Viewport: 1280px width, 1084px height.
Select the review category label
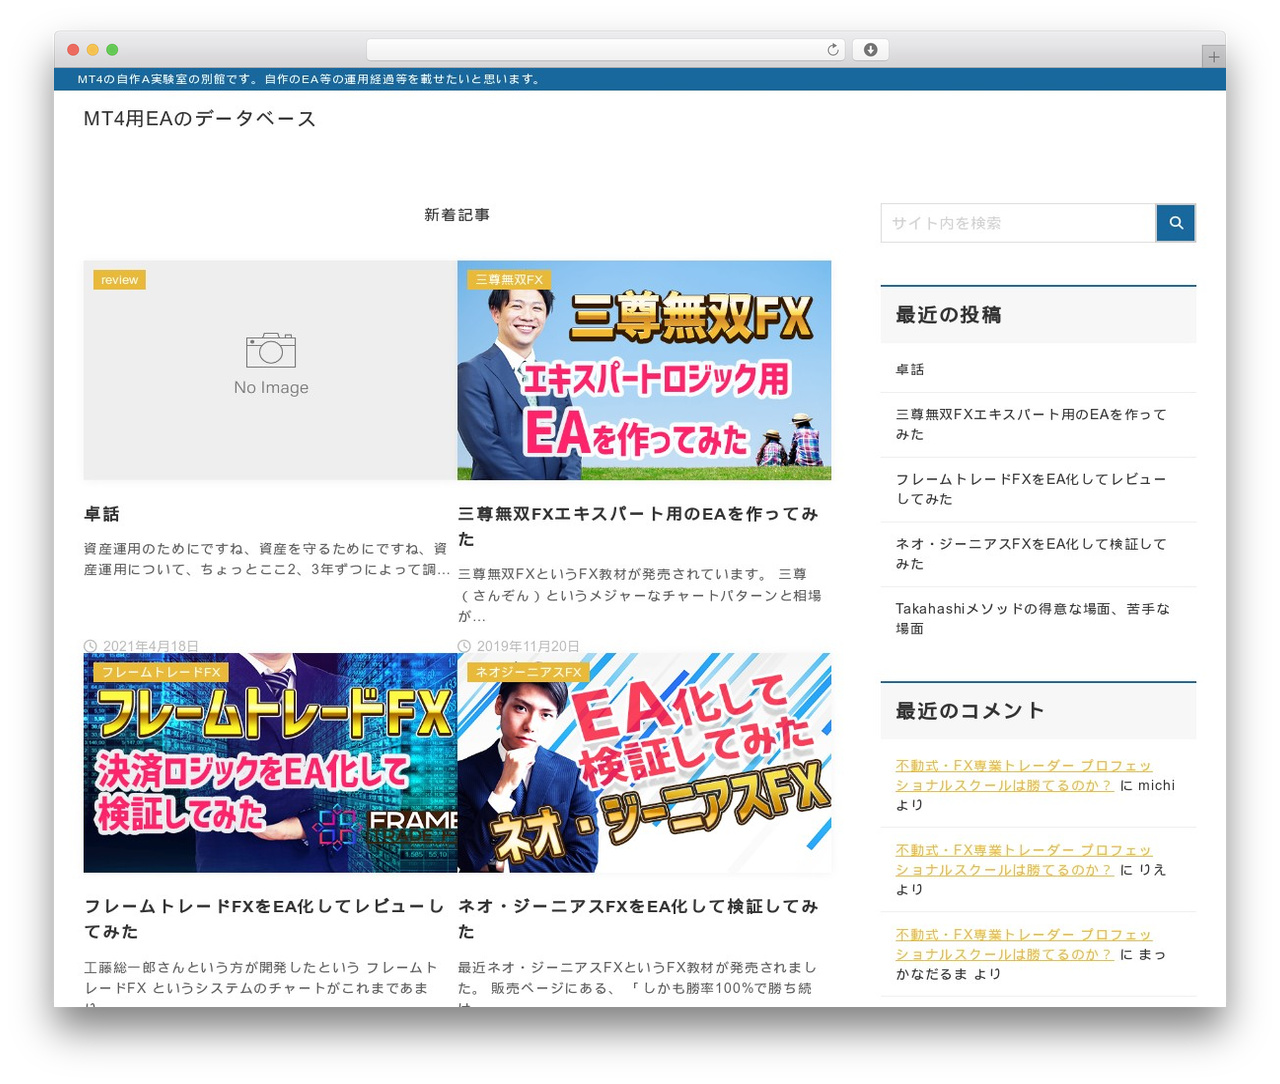119,280
